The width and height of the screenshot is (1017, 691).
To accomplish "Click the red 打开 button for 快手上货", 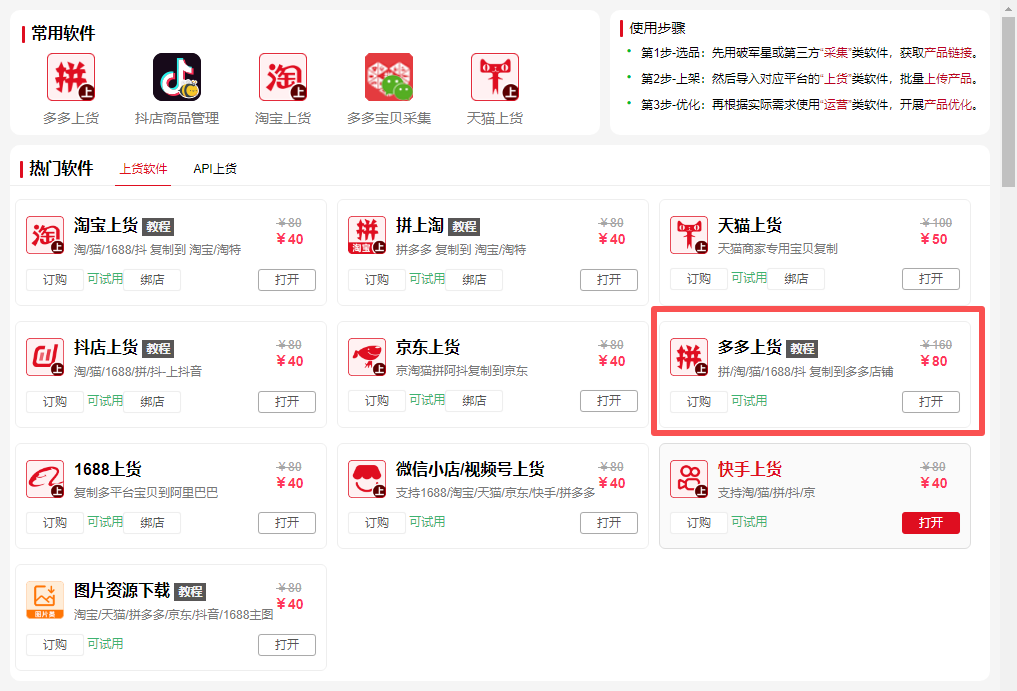I will pyautogui.click(x=931, y=522).
